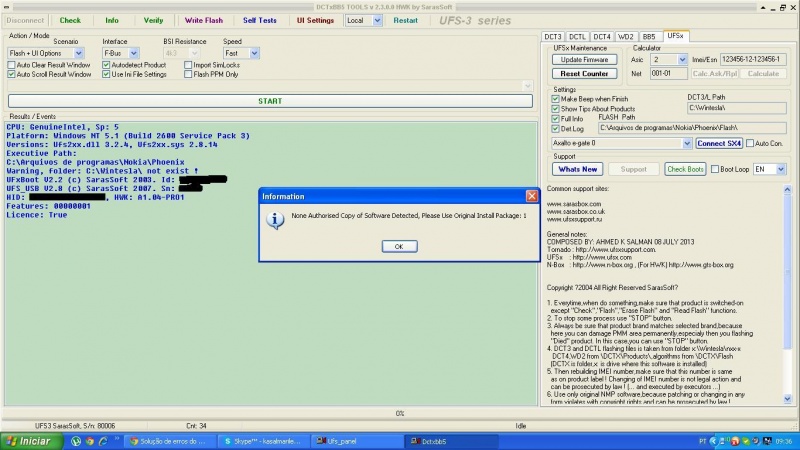
Task: Click the support notes scroll-up arrow
Action: 787,189
